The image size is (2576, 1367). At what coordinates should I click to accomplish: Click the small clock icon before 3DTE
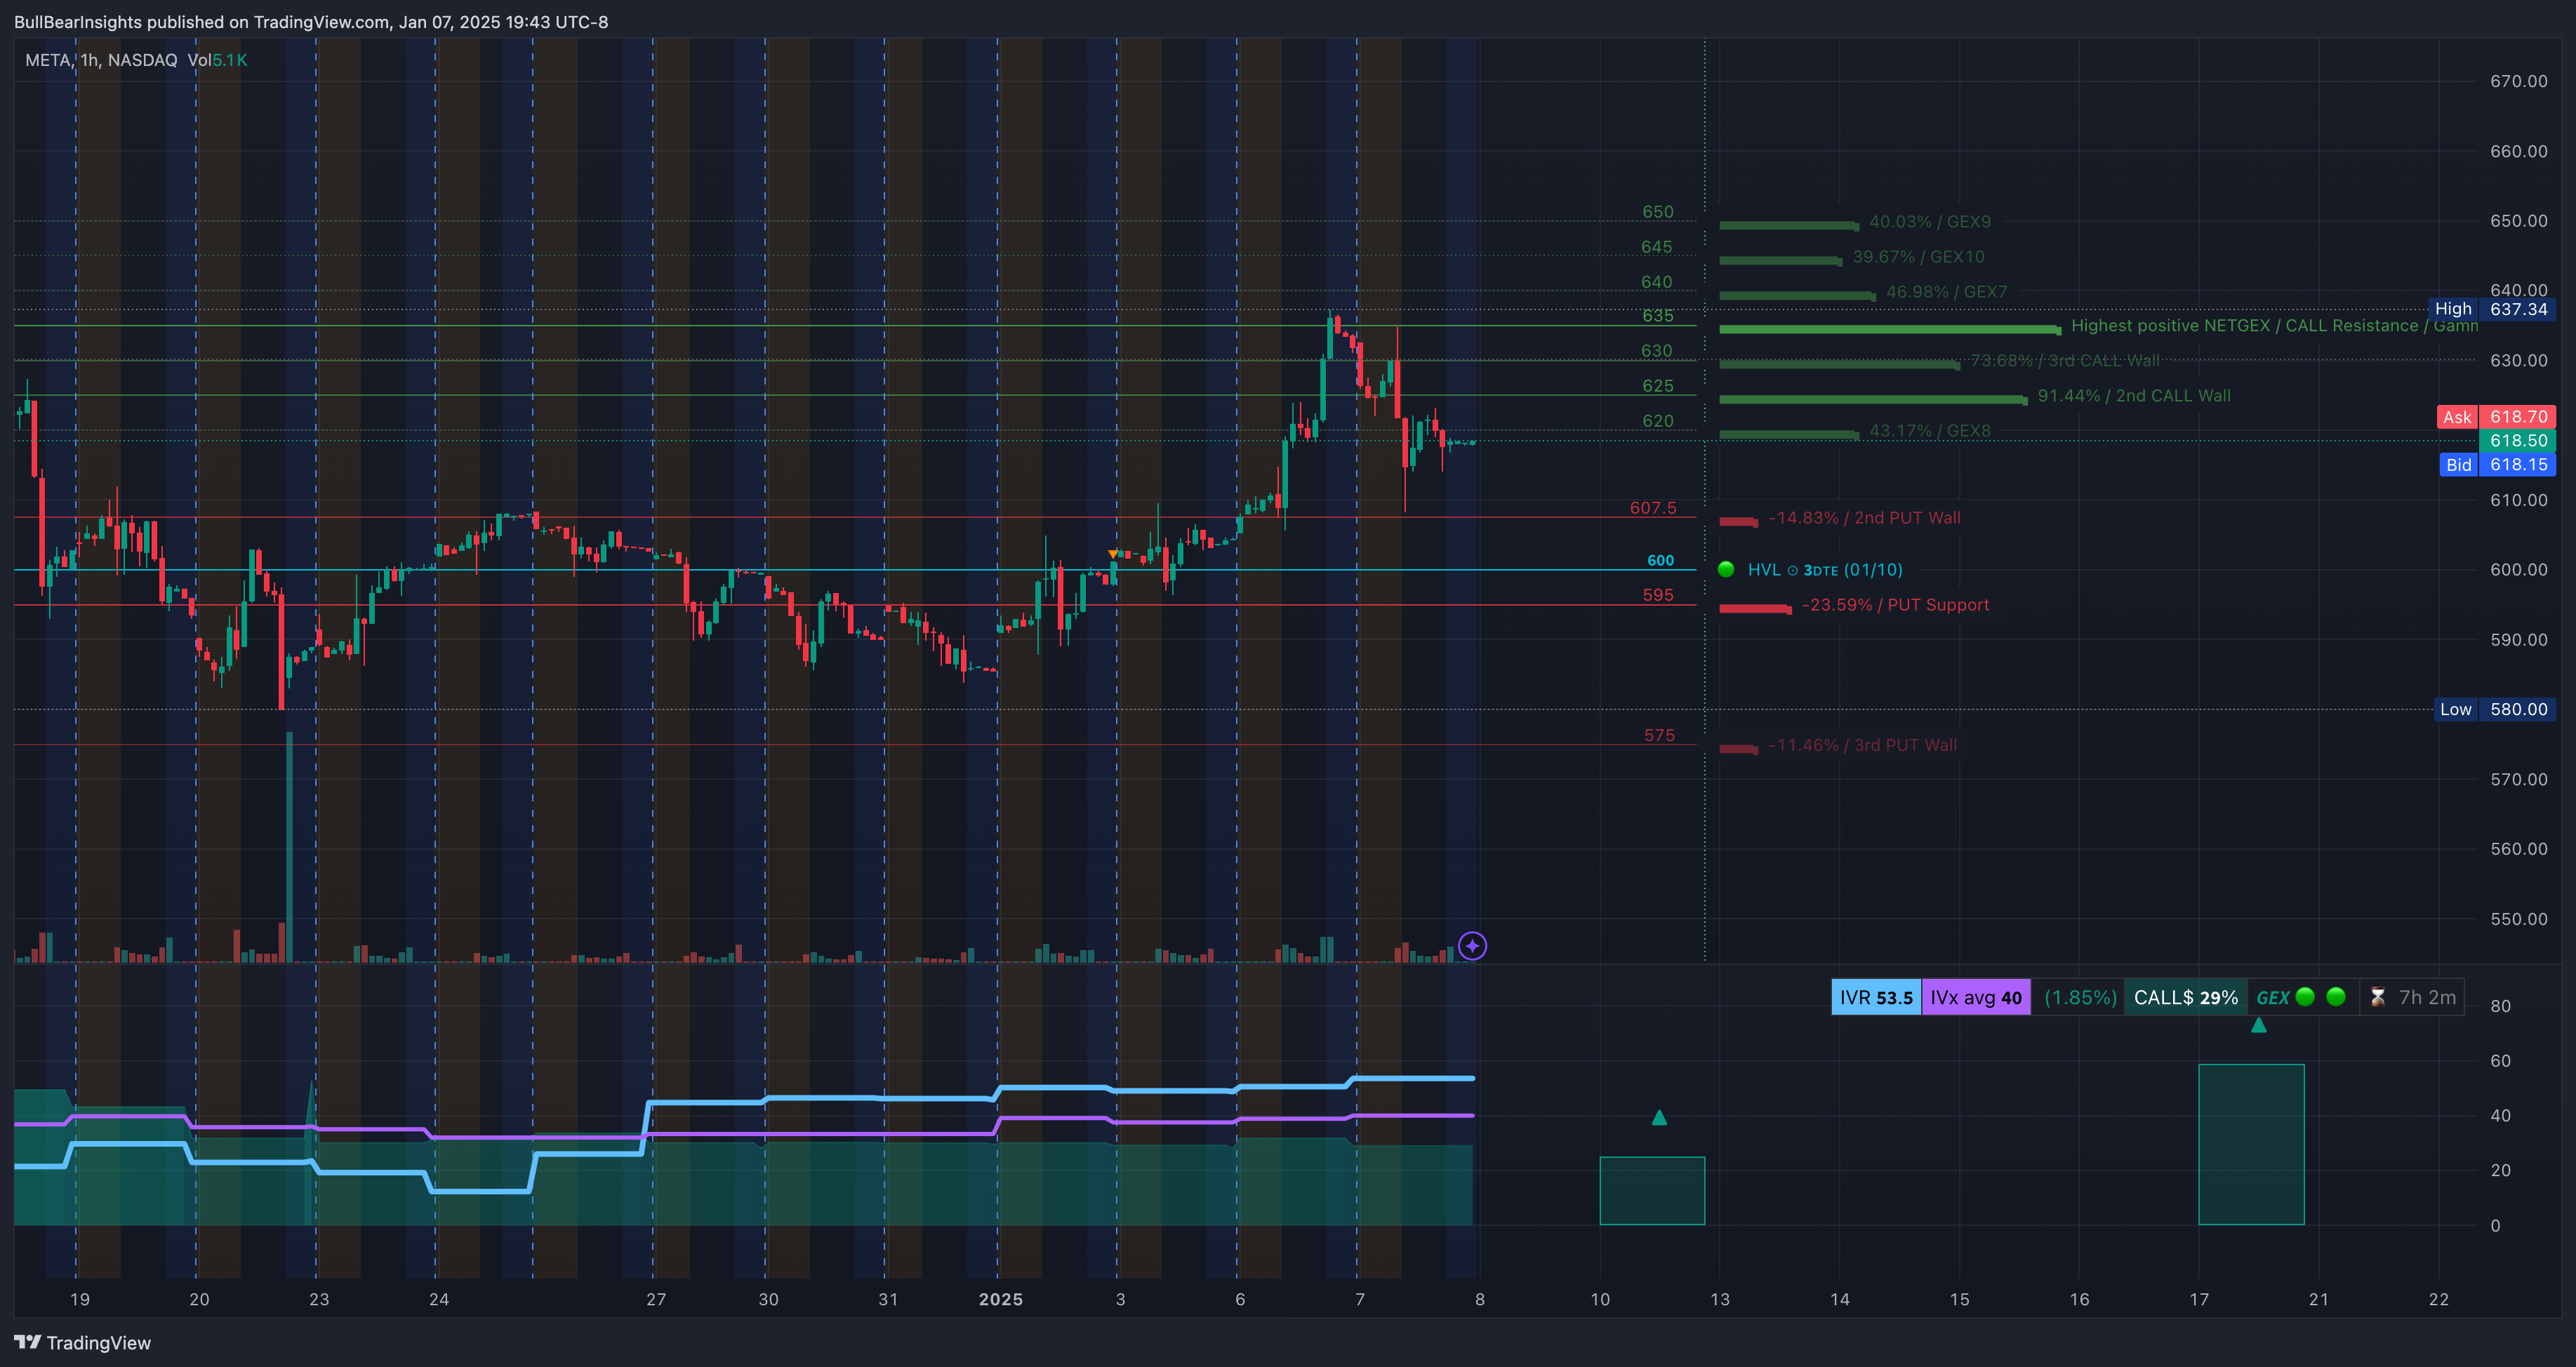[x=1793, y=570]
